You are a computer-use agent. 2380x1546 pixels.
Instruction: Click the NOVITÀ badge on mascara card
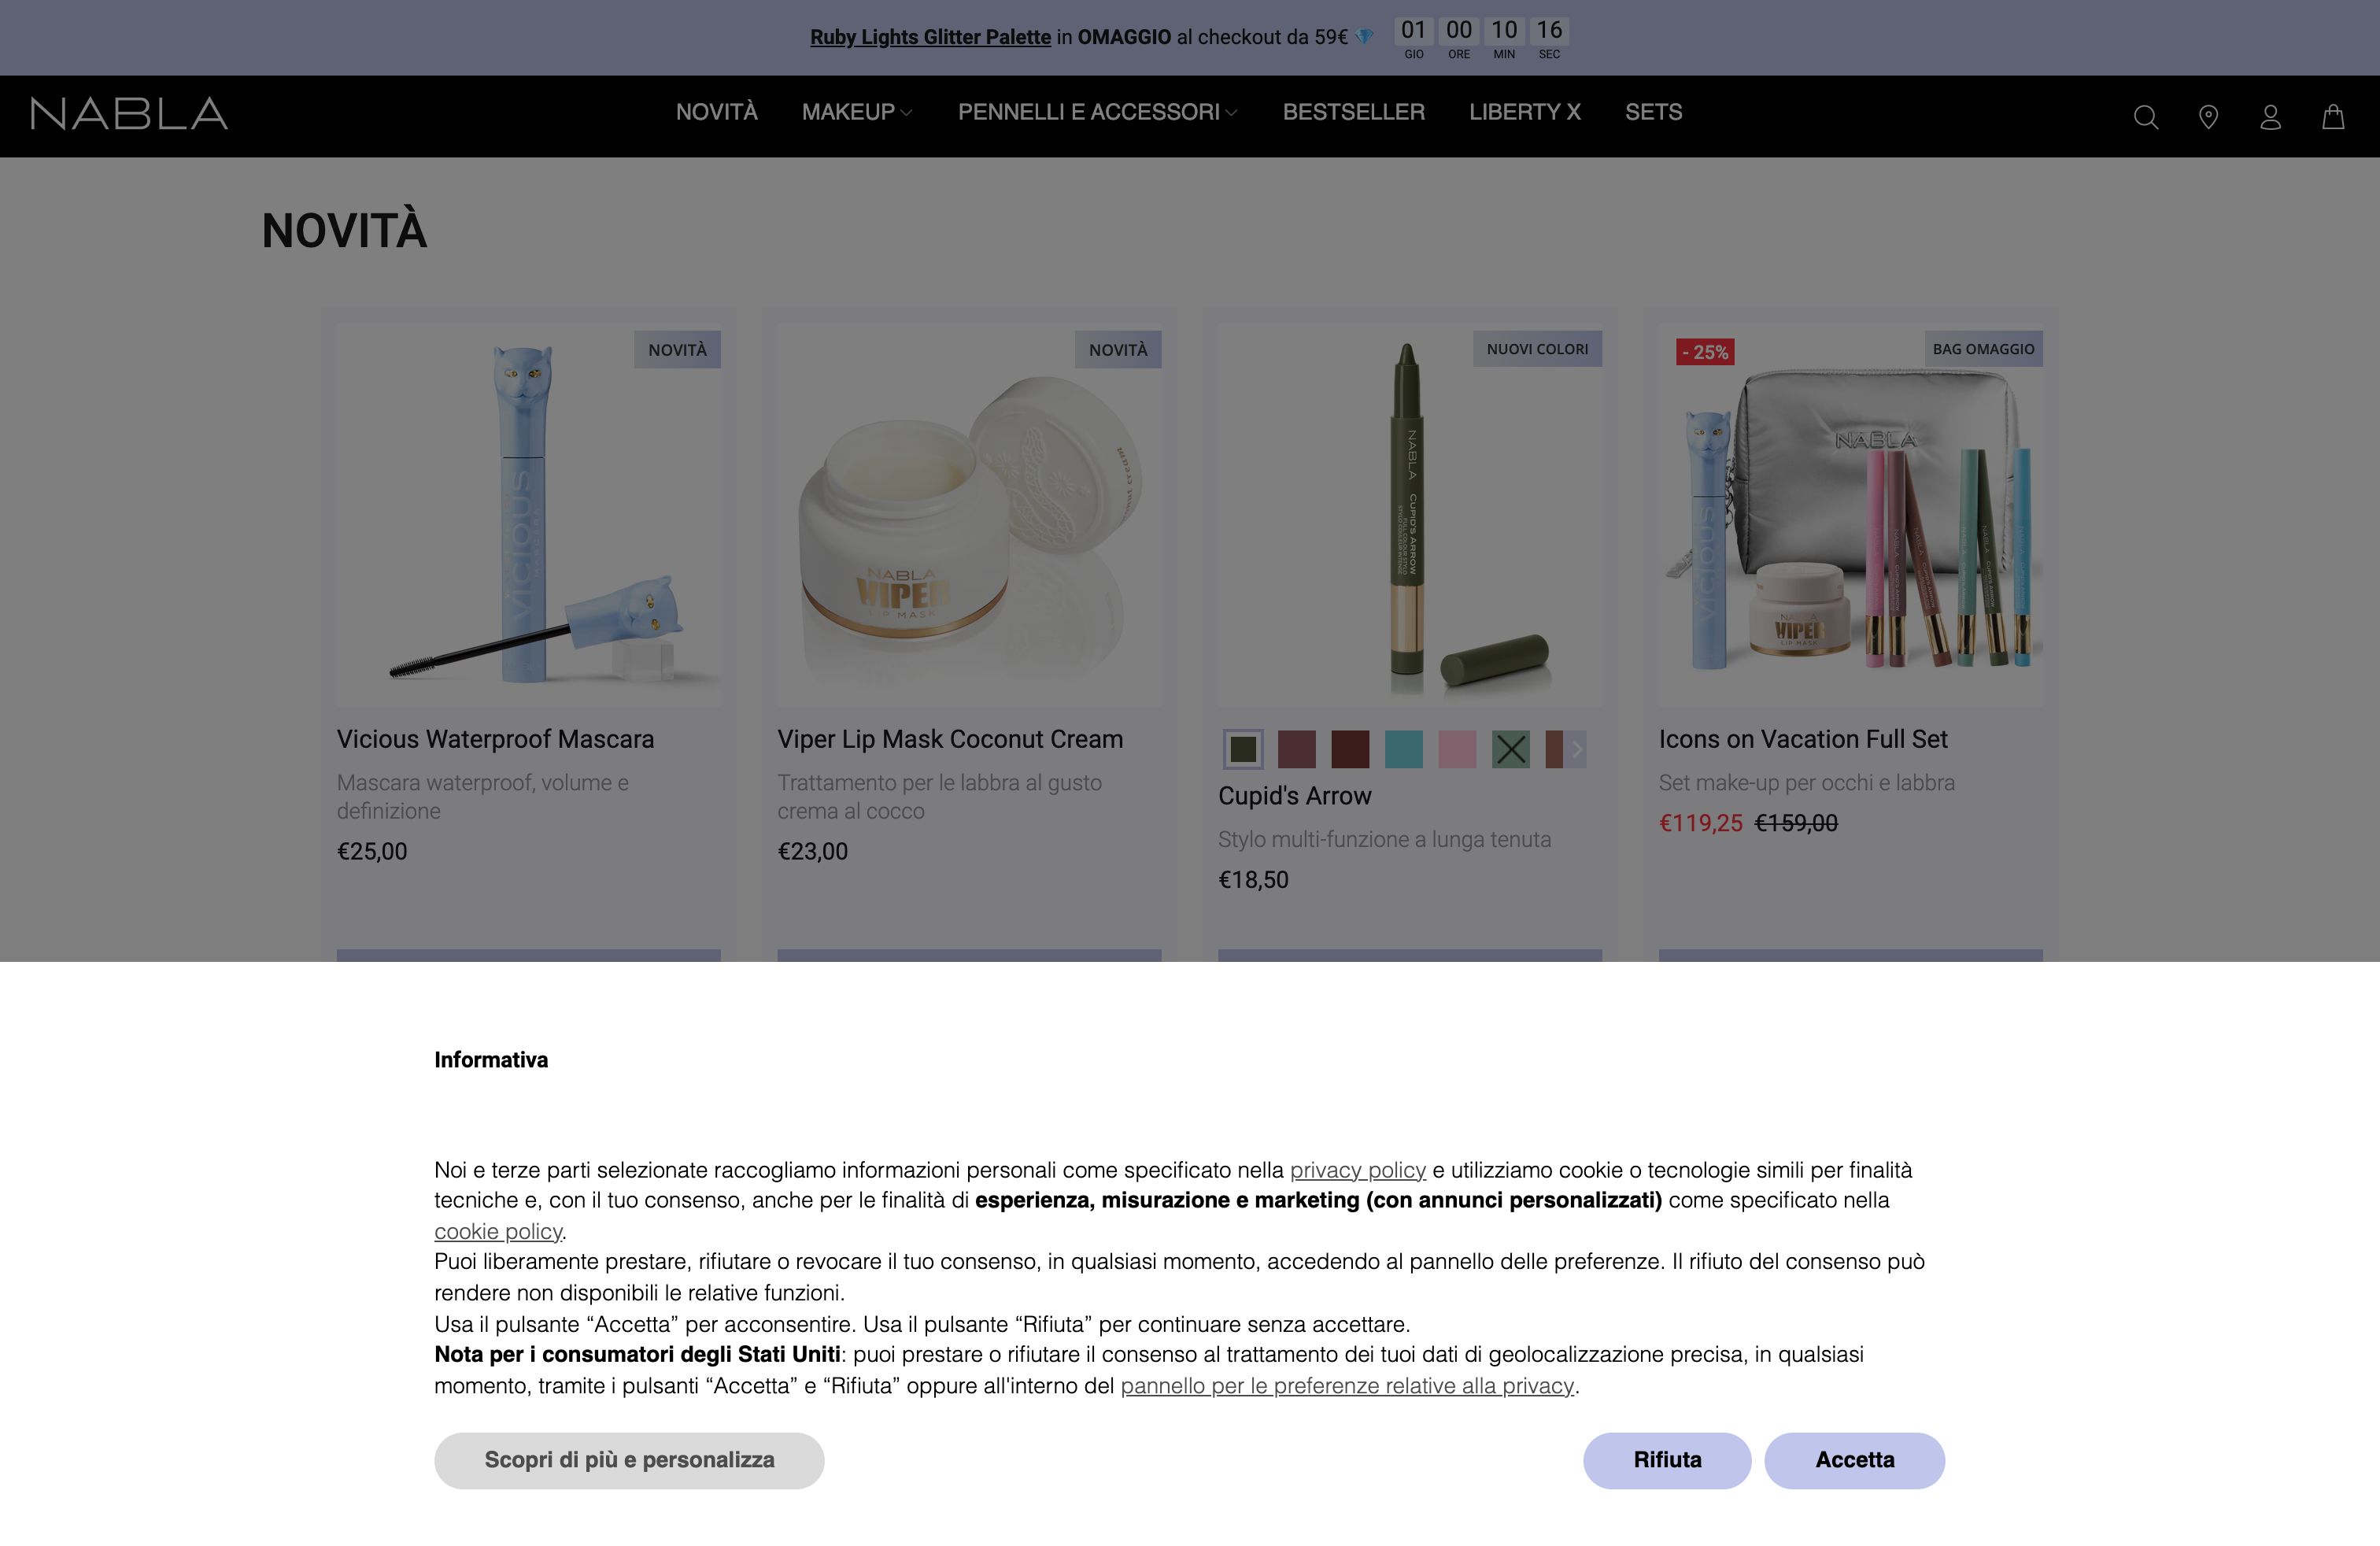[677, 349]
